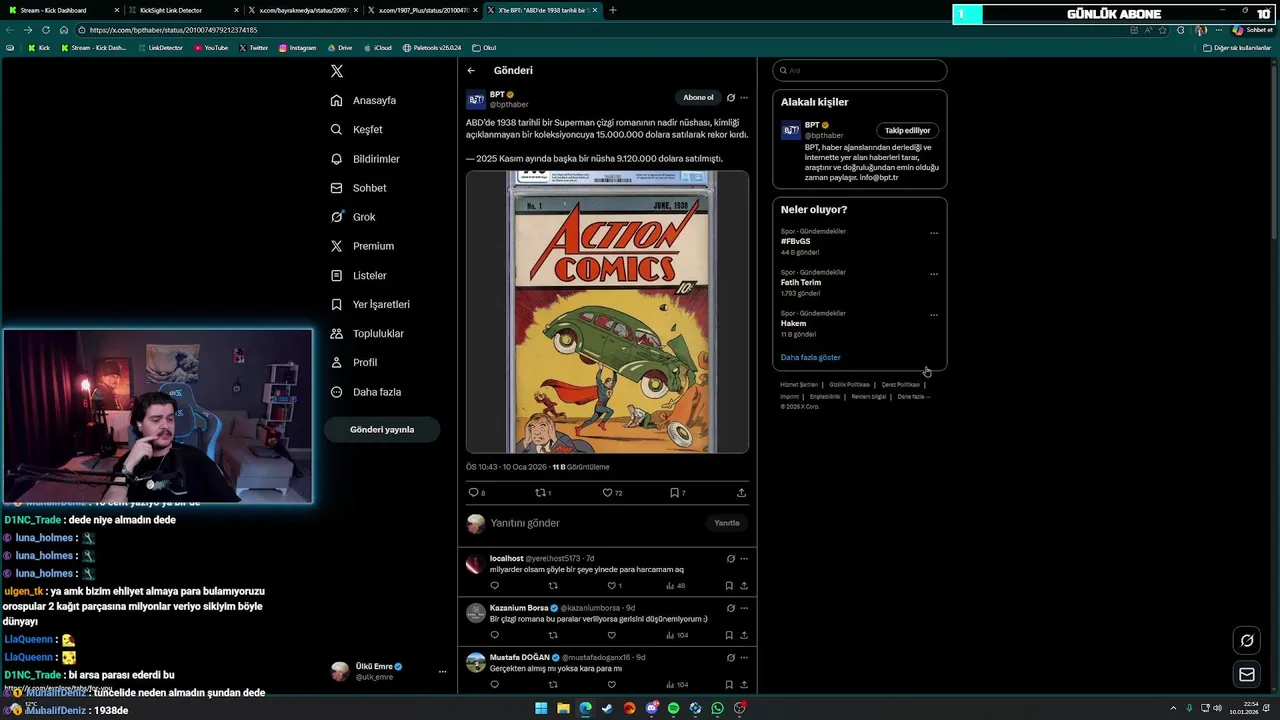Click Gönderi yayınla post button

point(382,429)
